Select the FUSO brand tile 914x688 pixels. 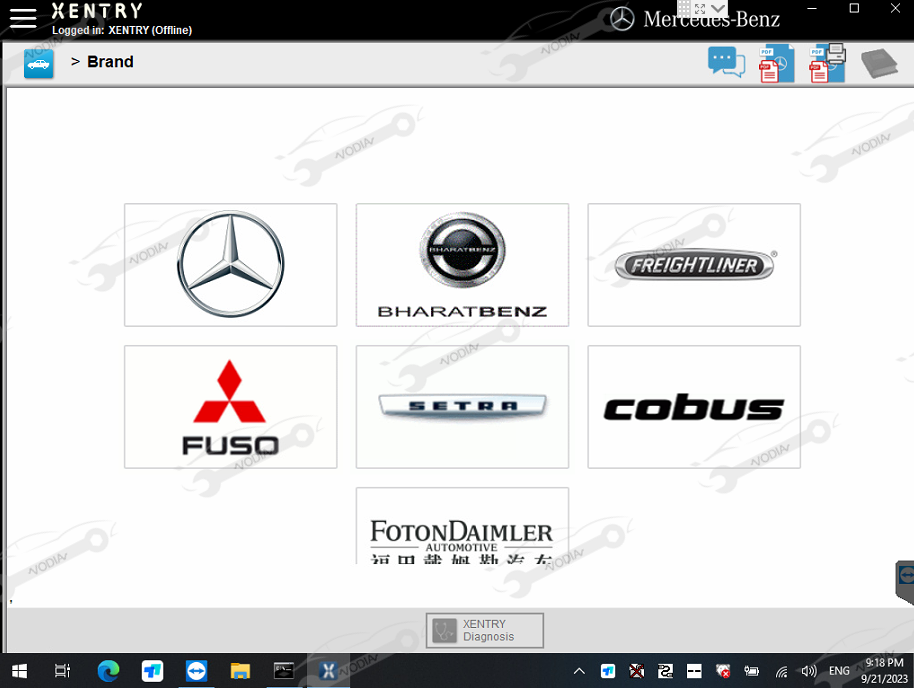(230, 407)
